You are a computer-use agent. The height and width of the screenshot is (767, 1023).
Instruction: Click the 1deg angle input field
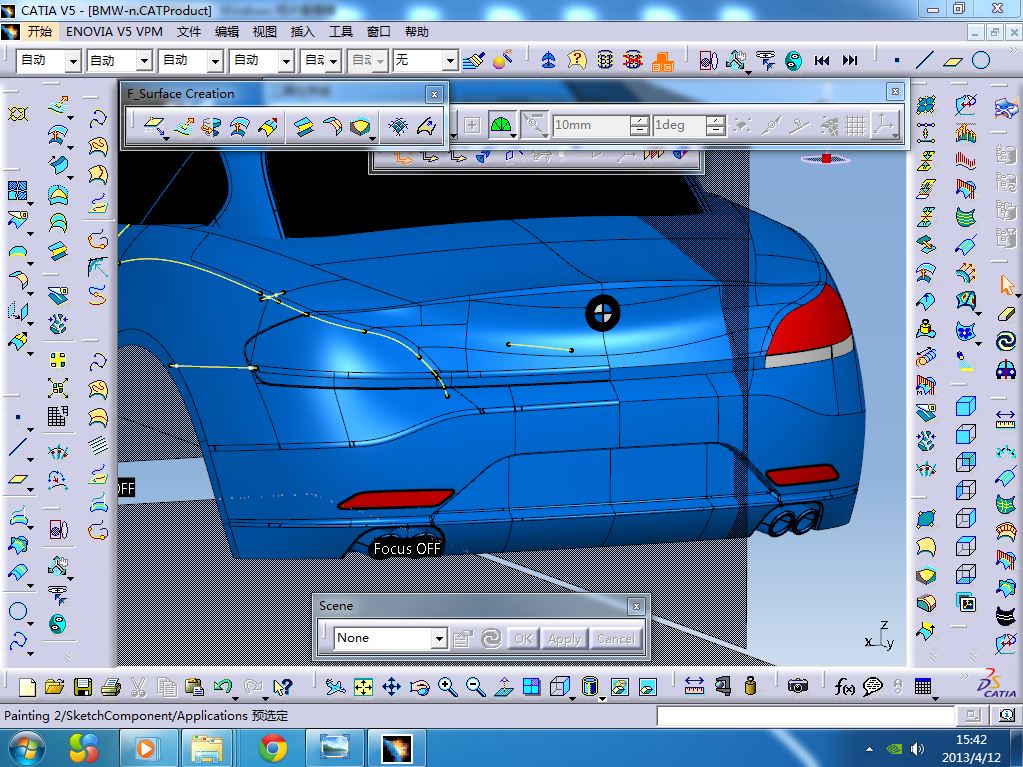tap(680, 125)
